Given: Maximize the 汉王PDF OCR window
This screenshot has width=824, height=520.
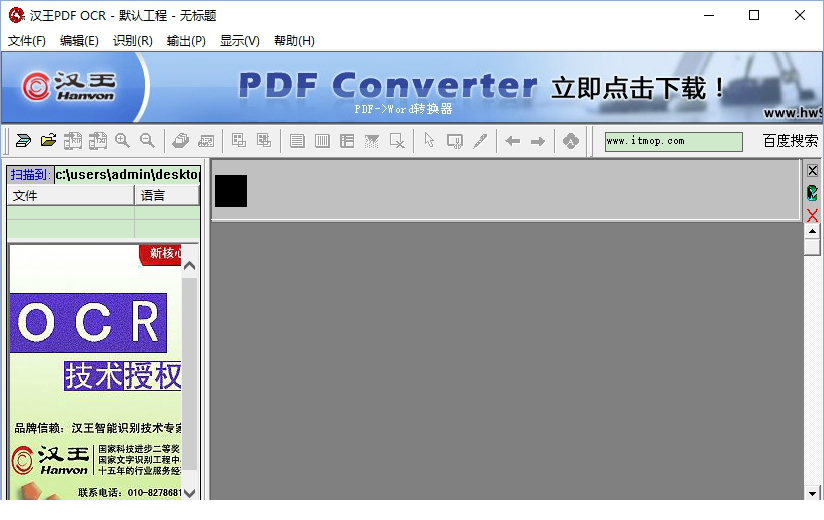Looking at the screenshot, I should 754,15.
